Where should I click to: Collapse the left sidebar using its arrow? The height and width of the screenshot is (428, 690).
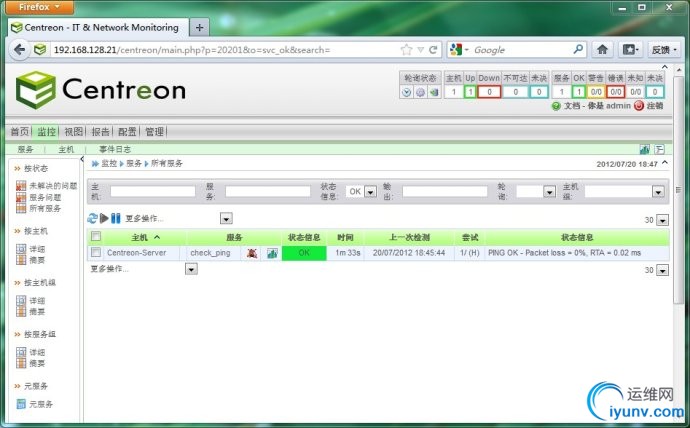(82, 159)
